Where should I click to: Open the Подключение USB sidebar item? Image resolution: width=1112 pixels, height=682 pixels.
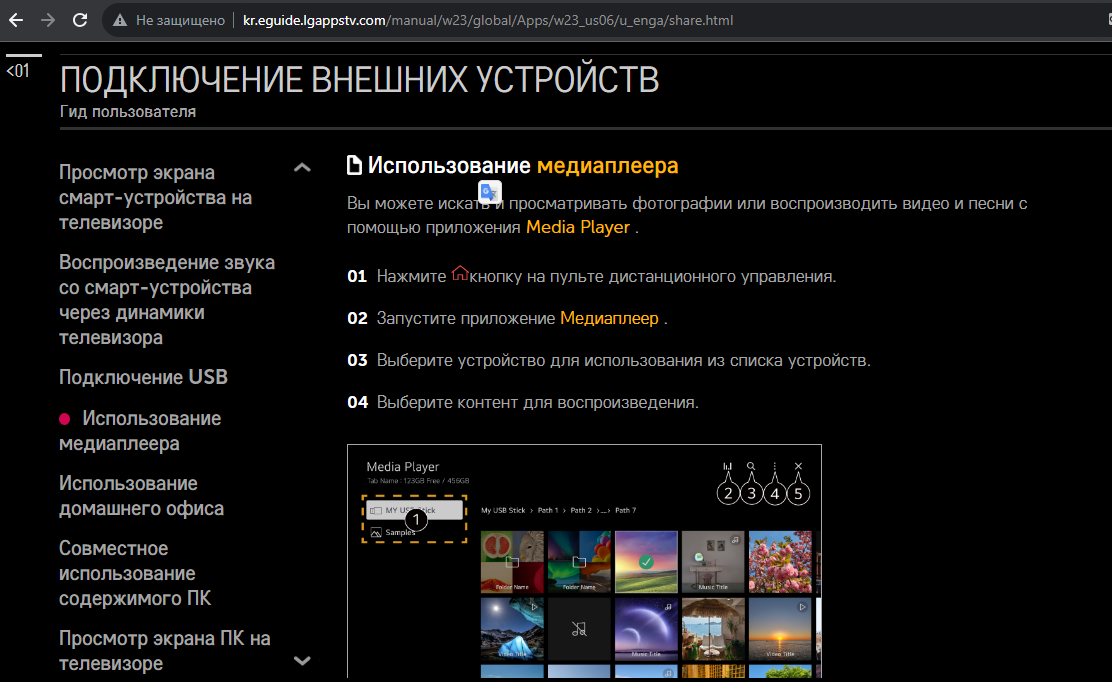(x=143, y=377)
